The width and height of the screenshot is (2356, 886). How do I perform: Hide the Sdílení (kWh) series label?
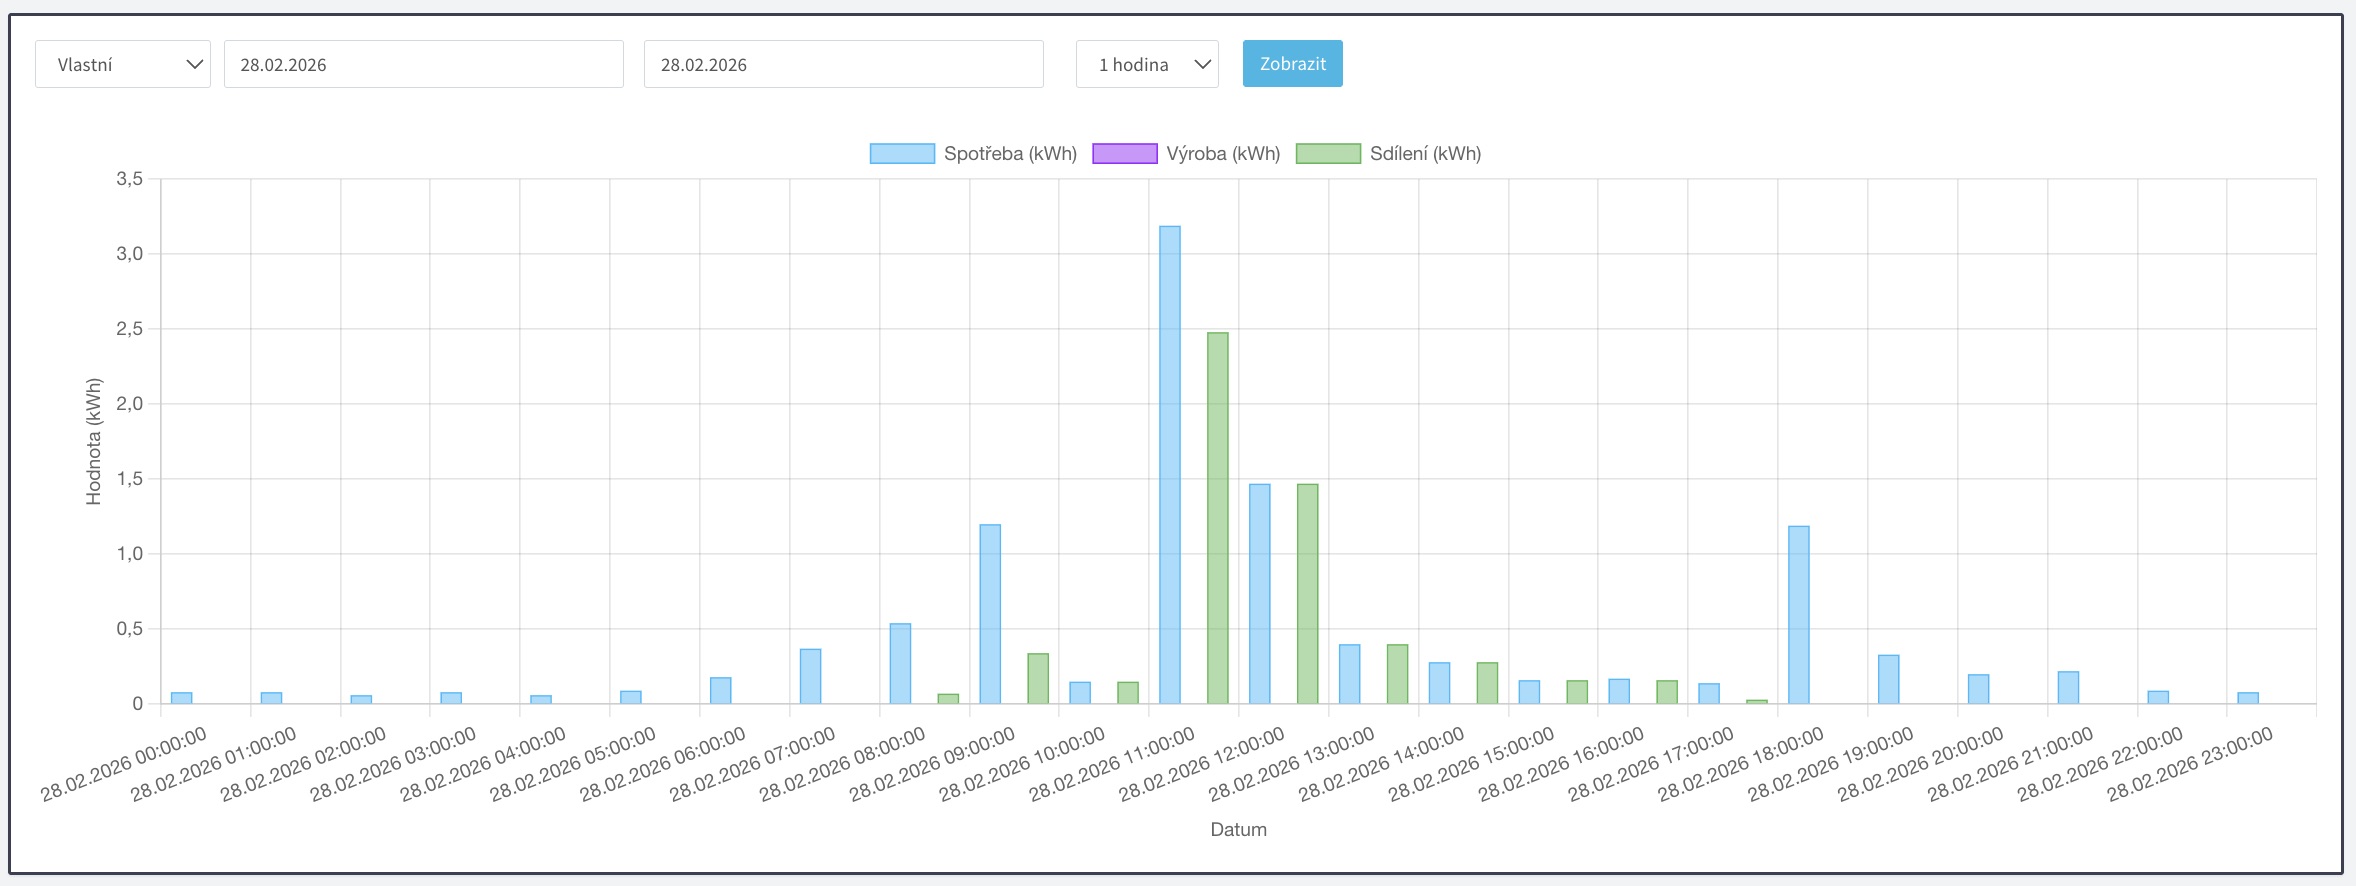click(x=1425, y=154)
